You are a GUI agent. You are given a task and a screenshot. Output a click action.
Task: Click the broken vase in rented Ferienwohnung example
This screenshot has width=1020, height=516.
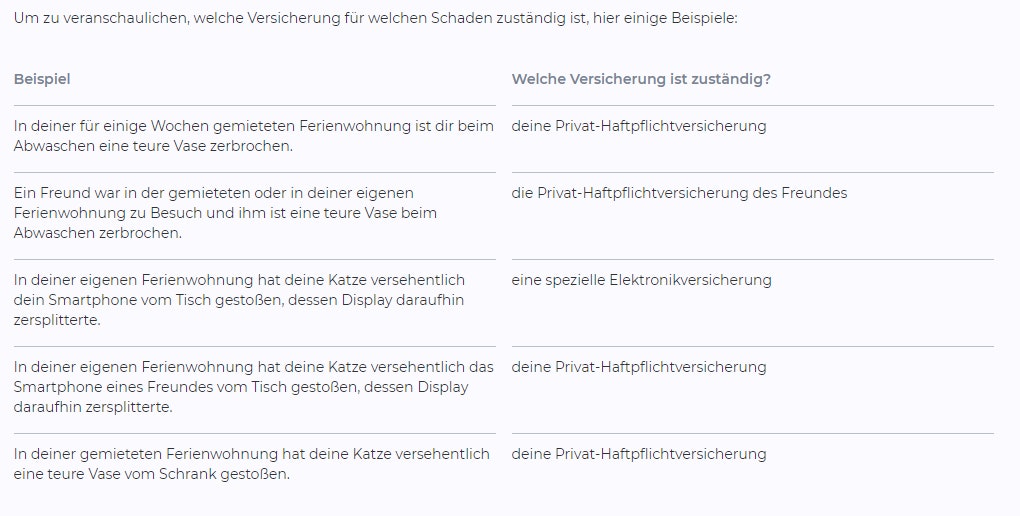(254, 136)
